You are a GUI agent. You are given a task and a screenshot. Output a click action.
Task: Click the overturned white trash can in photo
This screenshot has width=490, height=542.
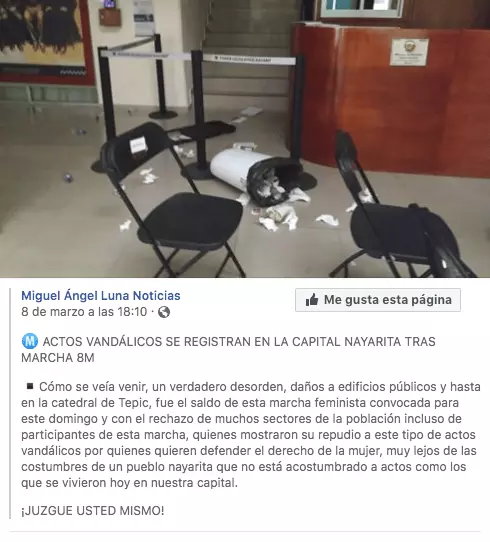pyautogui.click(x=256, y=176)
